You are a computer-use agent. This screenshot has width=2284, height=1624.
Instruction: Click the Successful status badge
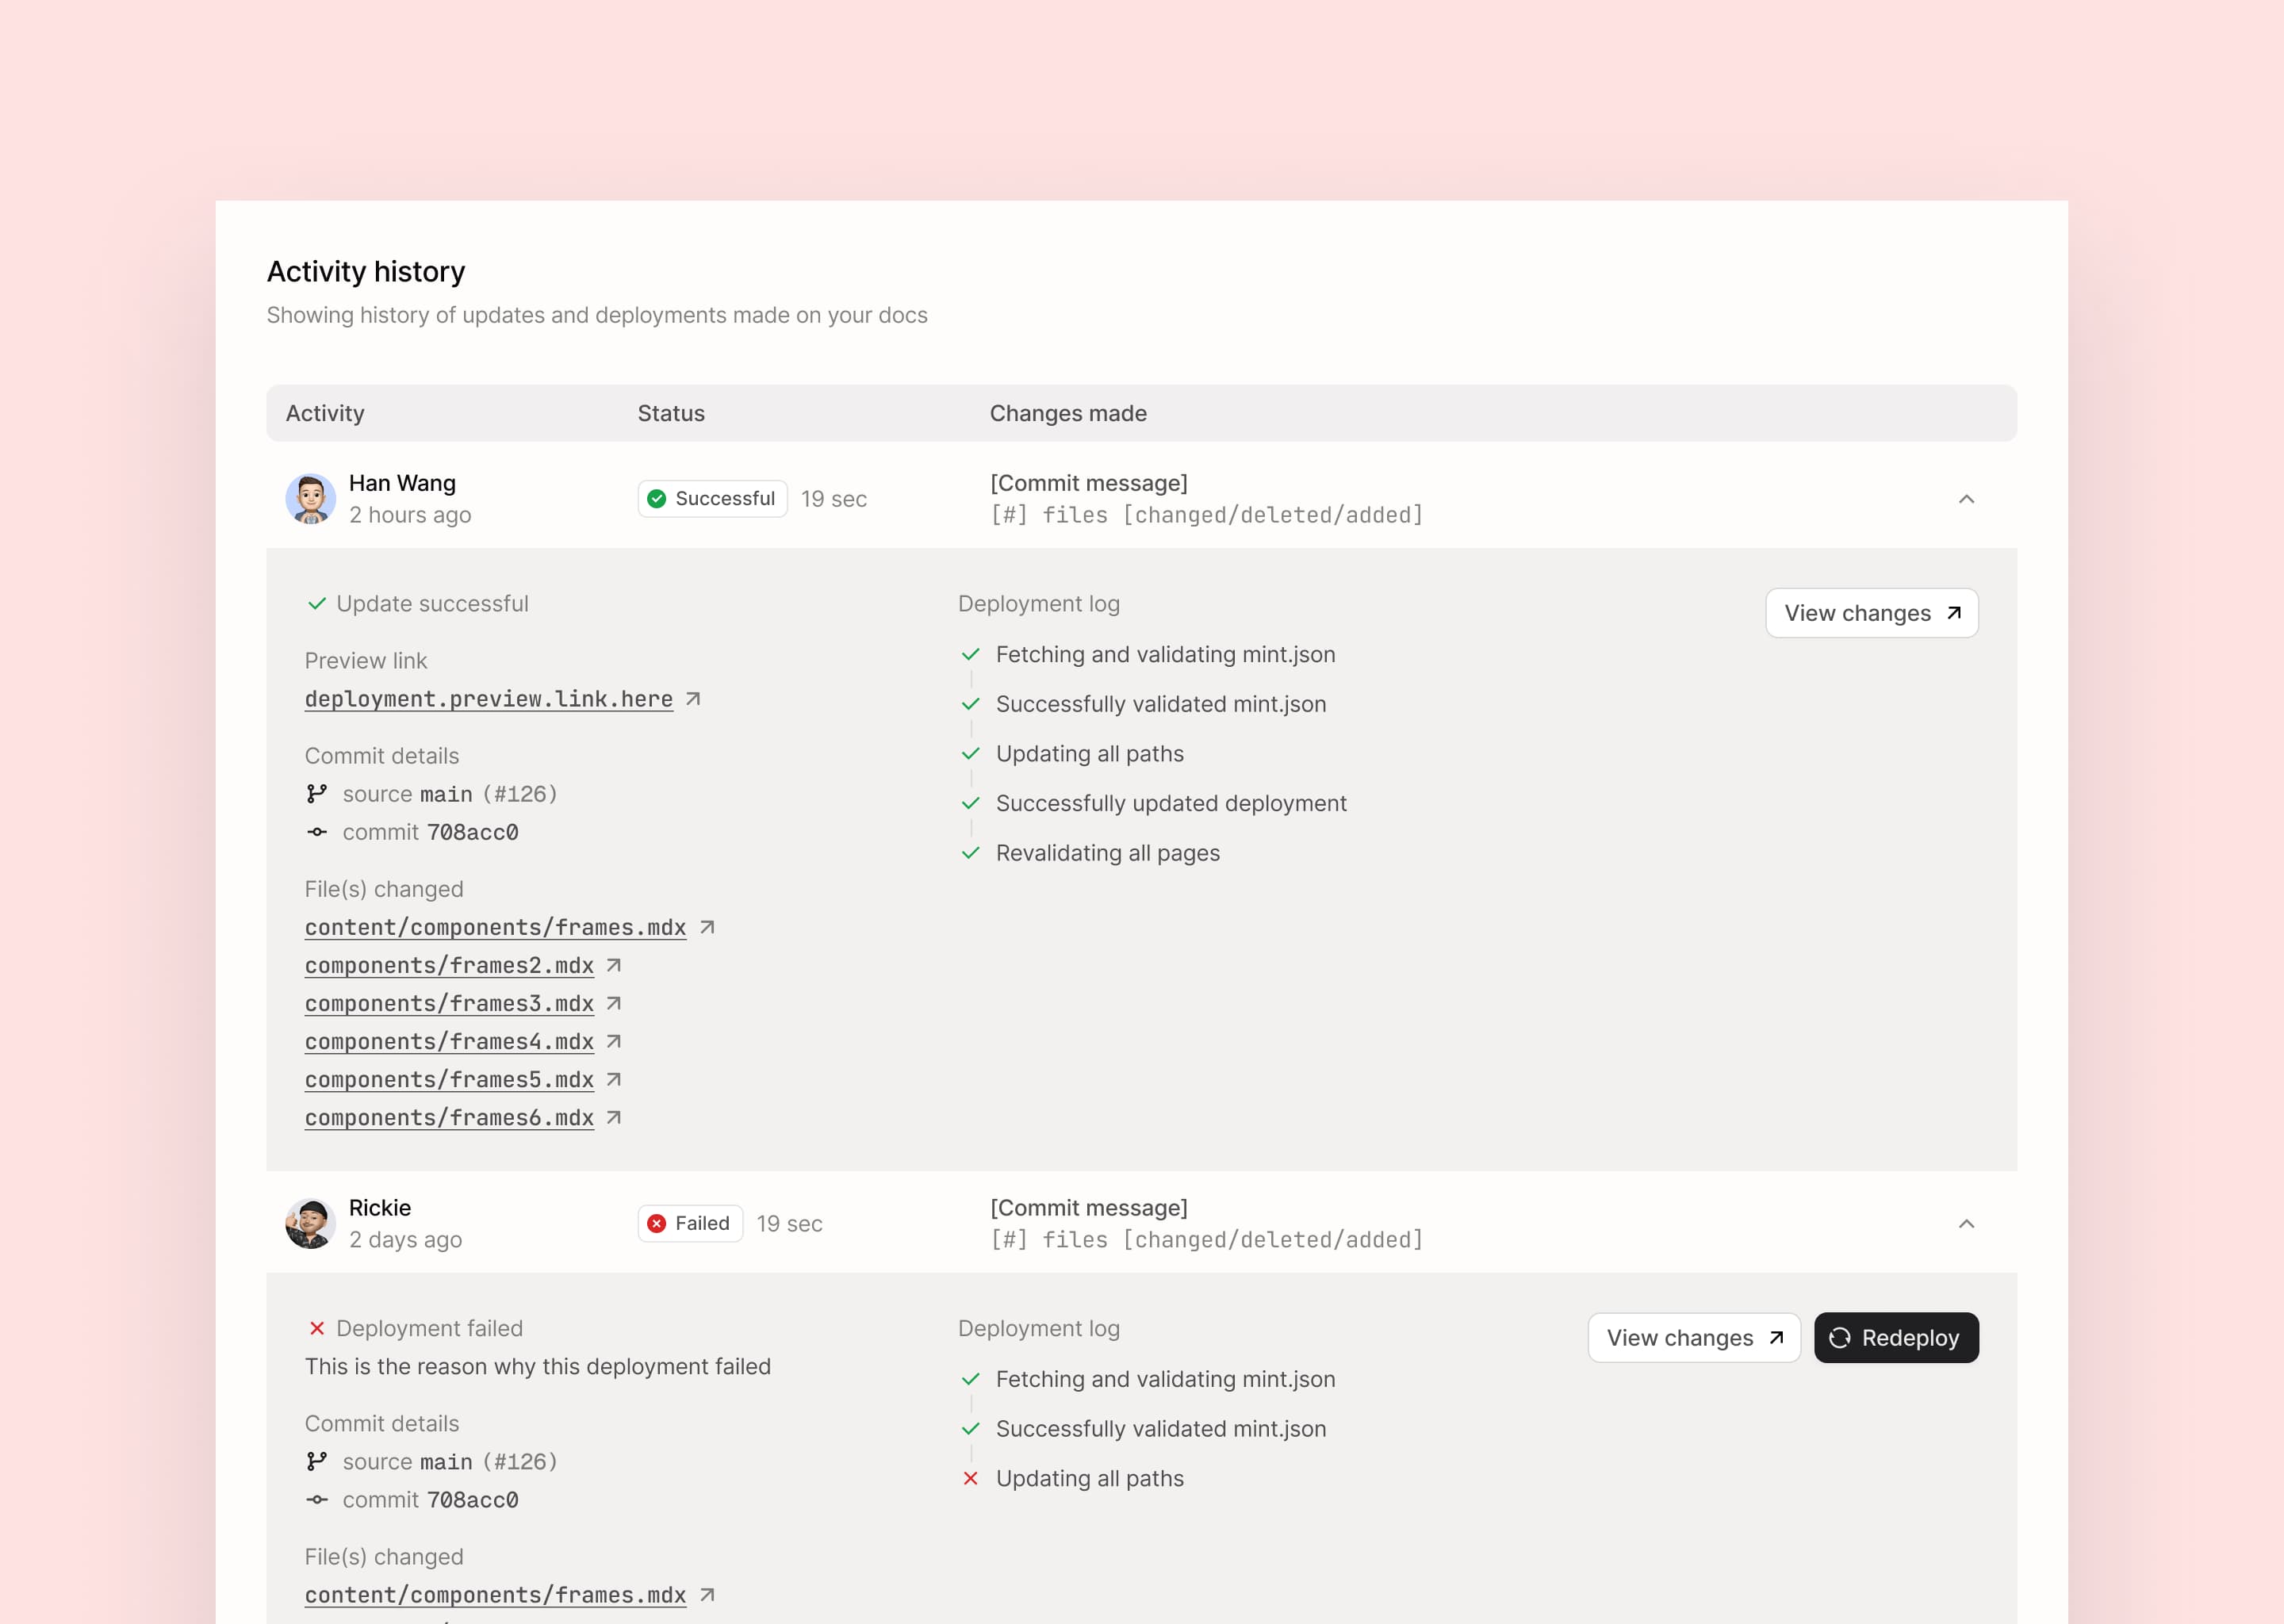coord(712,499)
